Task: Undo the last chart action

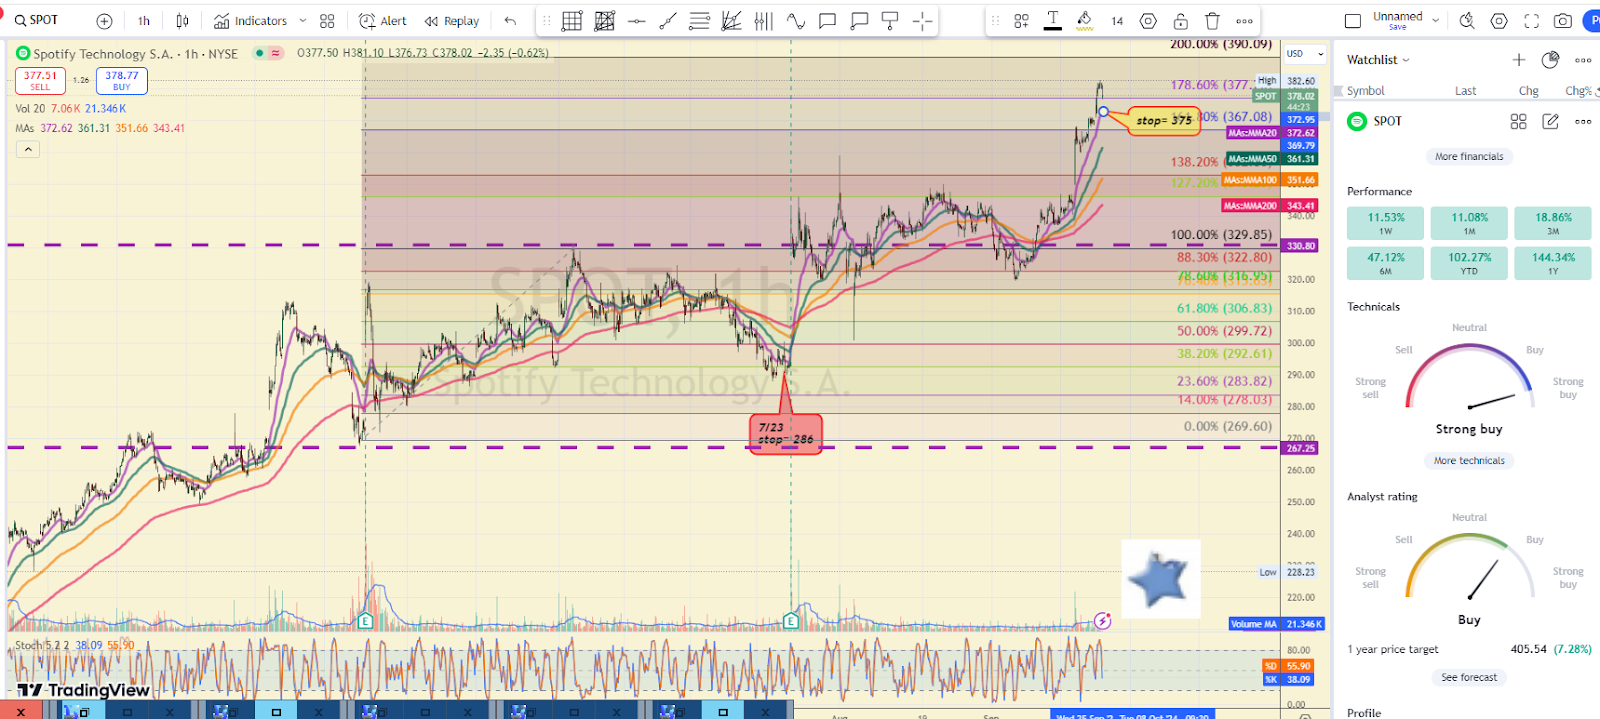Action: pyautogui.click(x=510, y=21)
